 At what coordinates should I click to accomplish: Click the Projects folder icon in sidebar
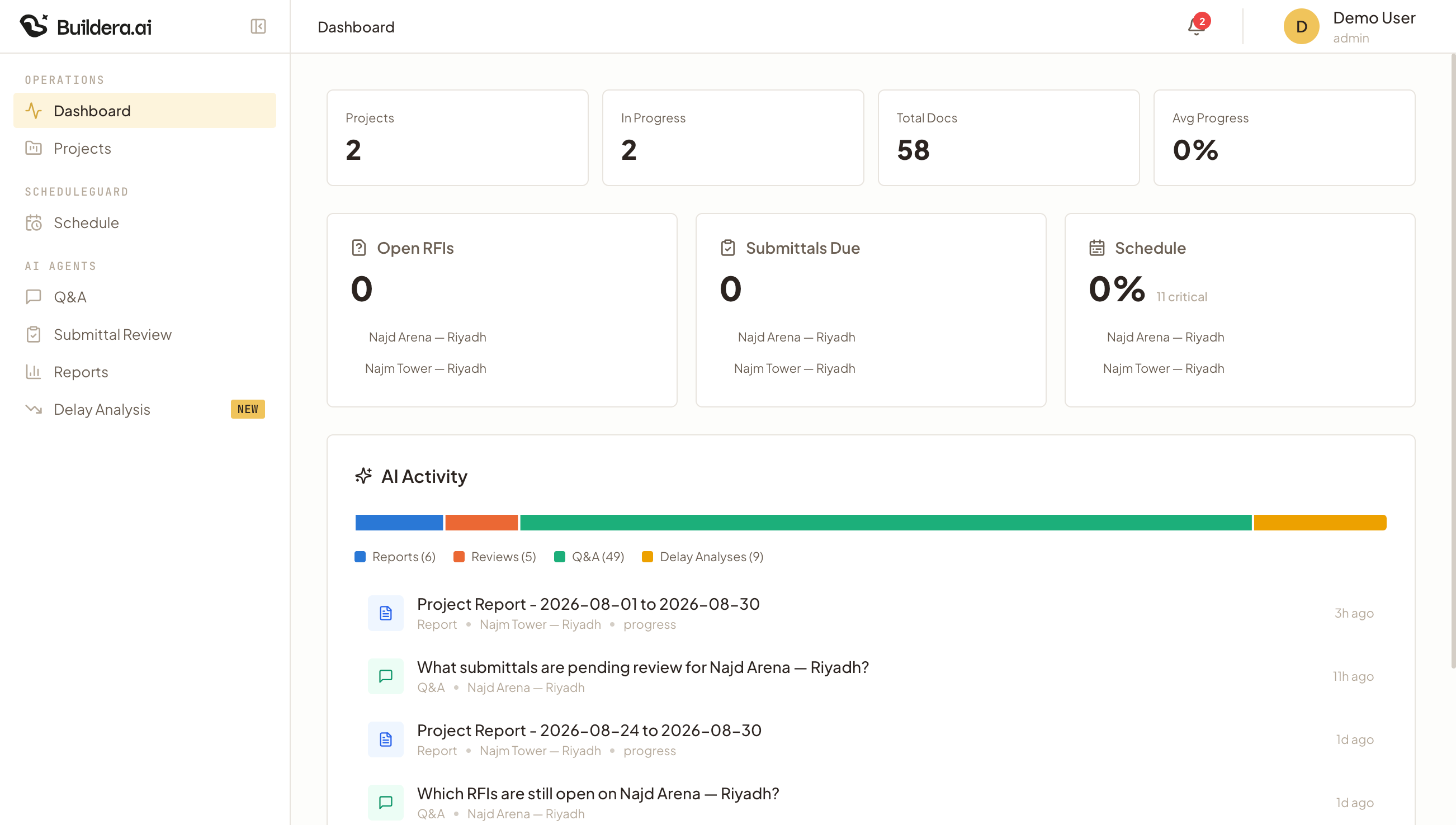33,148
